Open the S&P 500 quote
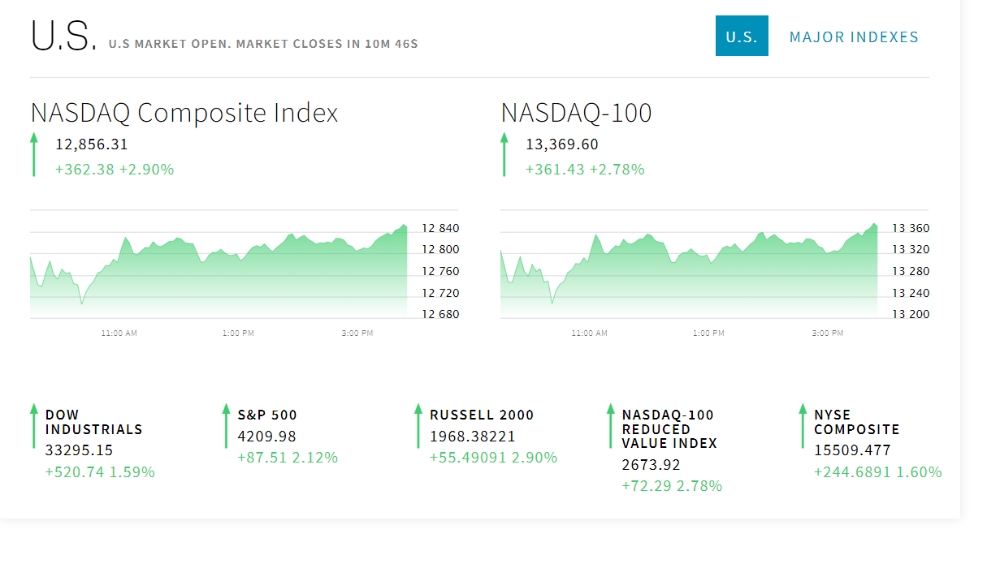The width and height of the screenshot is (1000, 568). click(267, 415)
